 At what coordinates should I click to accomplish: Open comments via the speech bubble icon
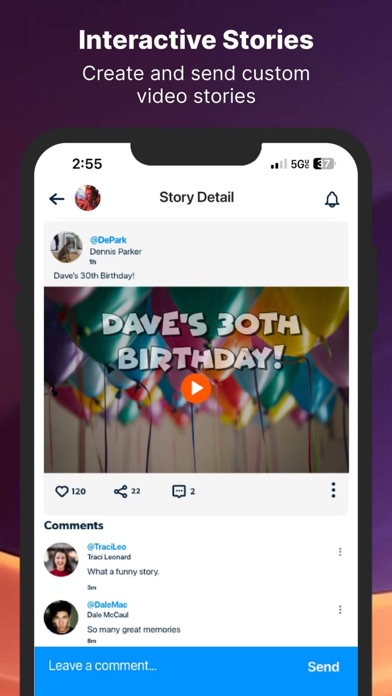click(x=179, y=491)
